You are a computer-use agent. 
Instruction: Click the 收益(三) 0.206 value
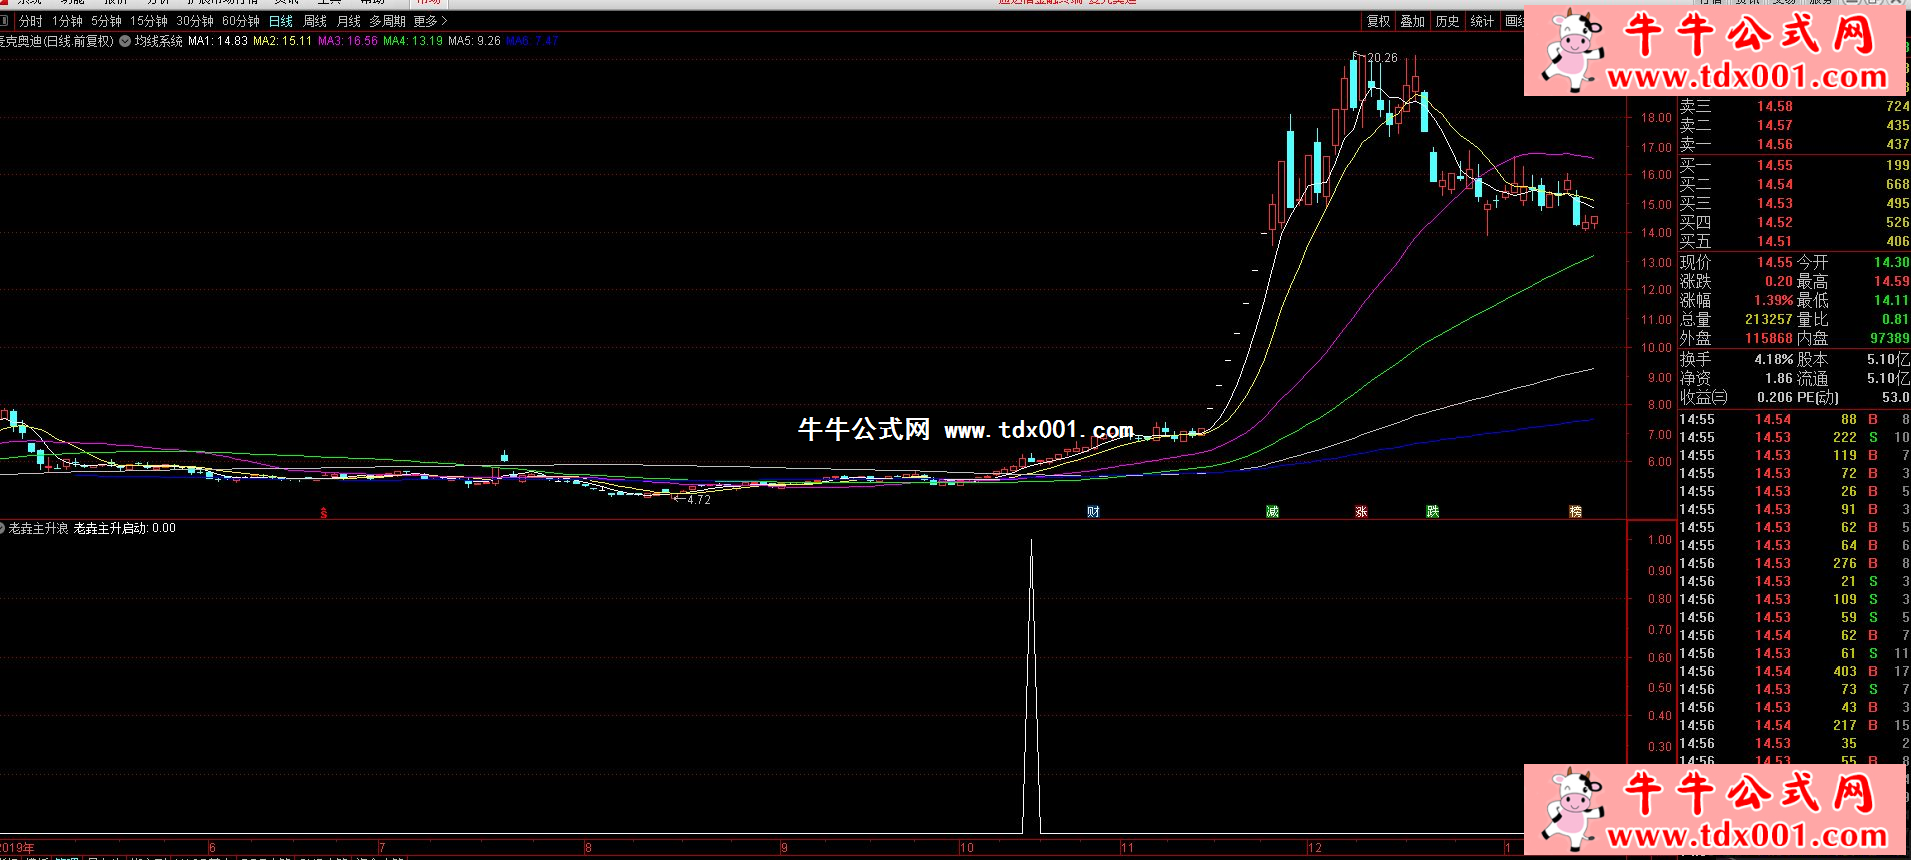pyautogui.click(x=1776, y=397)
